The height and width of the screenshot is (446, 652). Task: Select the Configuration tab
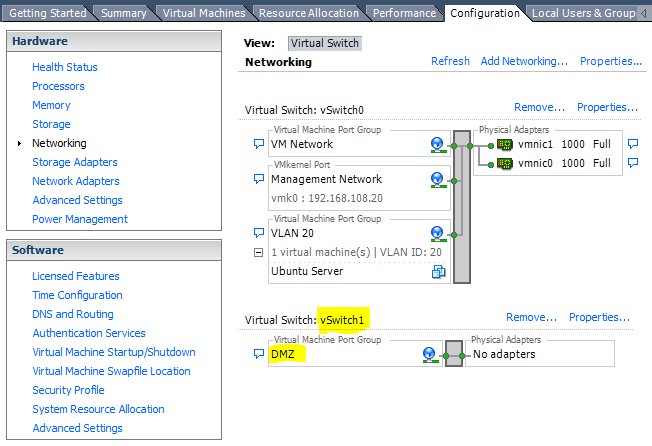coord(485,13)
